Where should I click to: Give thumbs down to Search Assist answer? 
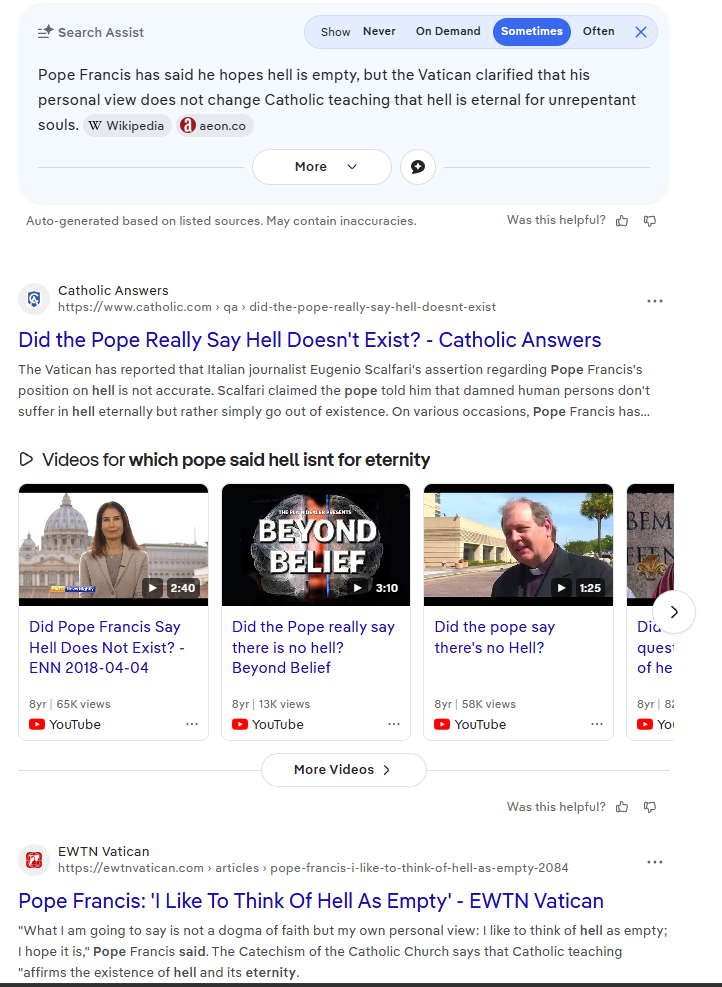650,221
